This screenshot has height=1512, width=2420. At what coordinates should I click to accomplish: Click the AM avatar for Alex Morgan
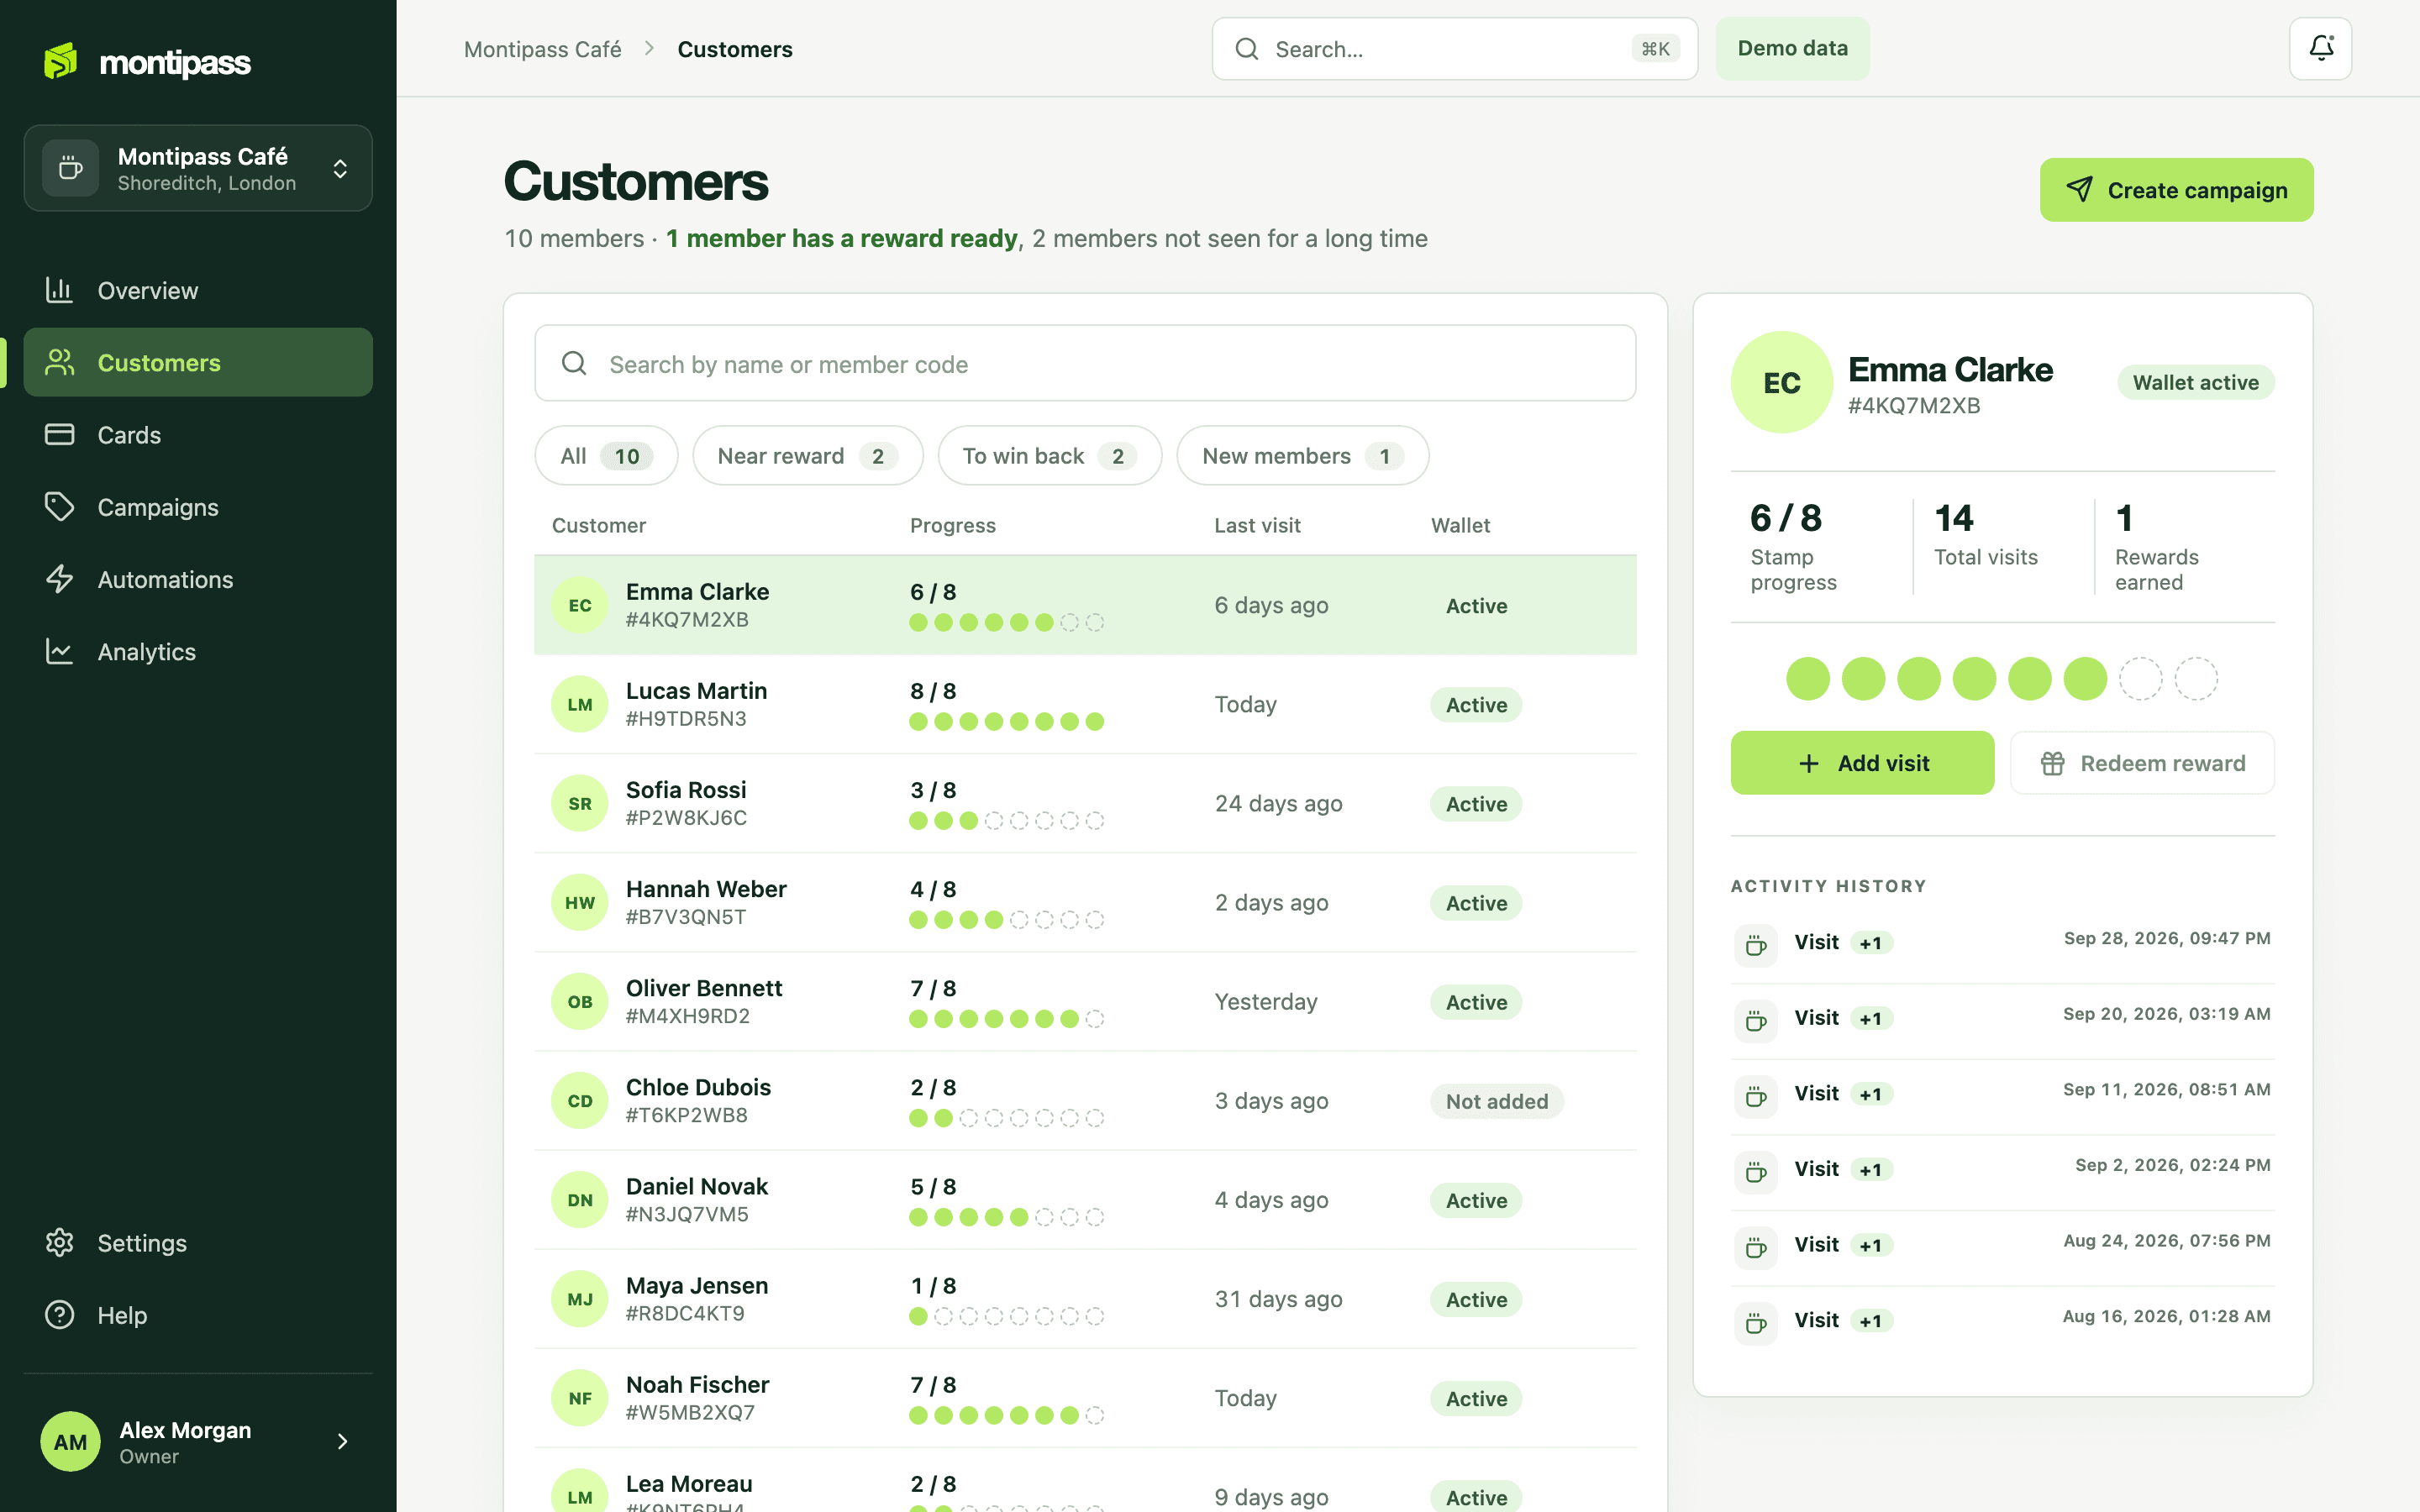70,1441
